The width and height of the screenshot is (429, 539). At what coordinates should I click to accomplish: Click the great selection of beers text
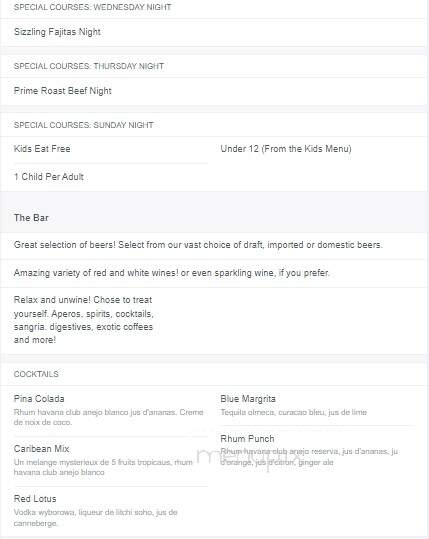[198, 245]
